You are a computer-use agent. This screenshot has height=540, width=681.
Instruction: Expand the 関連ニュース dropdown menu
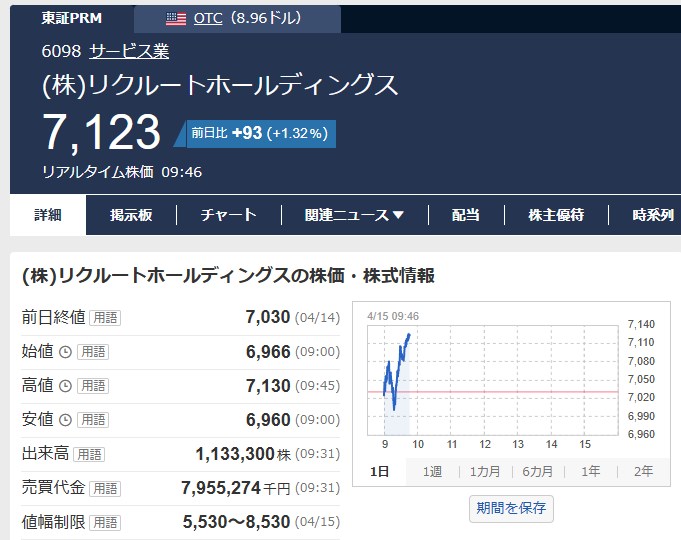coord(354,215)
